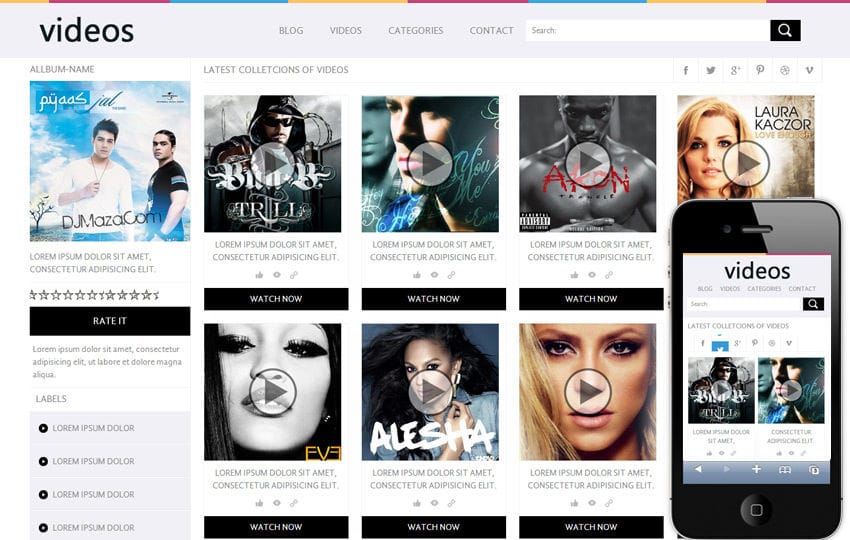The width and height of the screenshot is (850, 540).
Task: Watch Now under Akon video
Action: [591, 299]
